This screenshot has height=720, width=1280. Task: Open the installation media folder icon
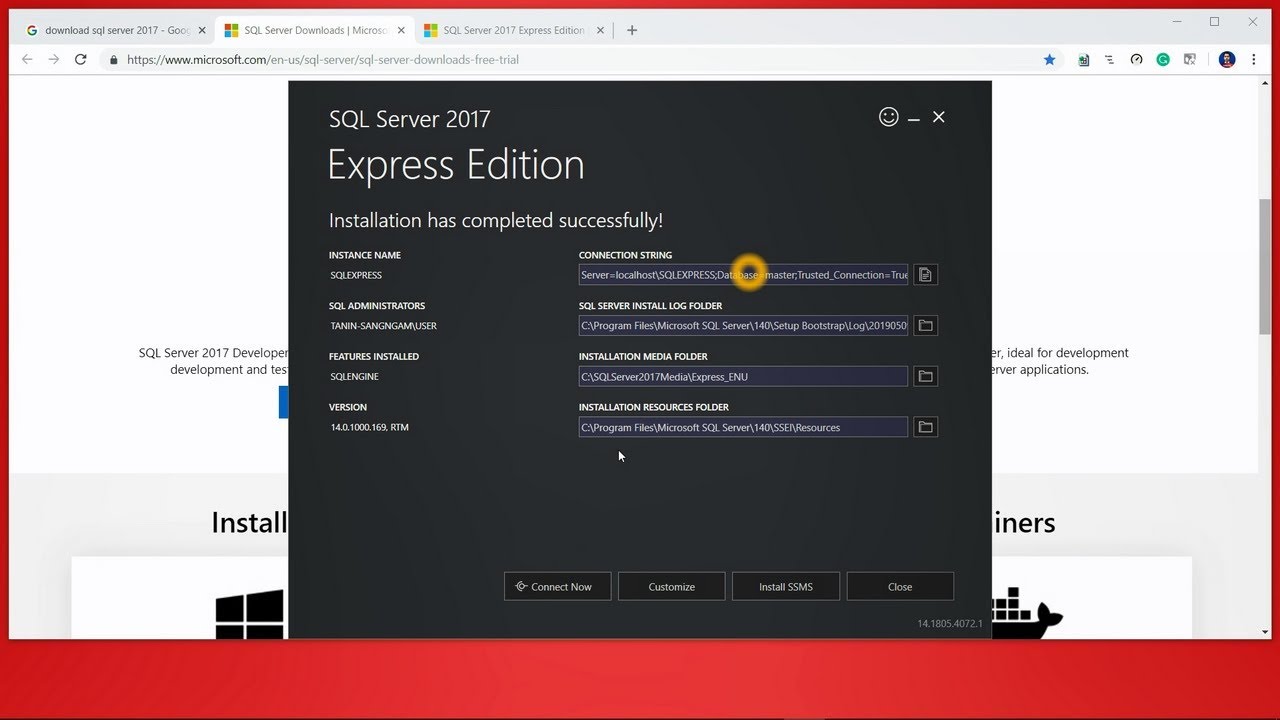pyautogui.click(x=925, y=376)
